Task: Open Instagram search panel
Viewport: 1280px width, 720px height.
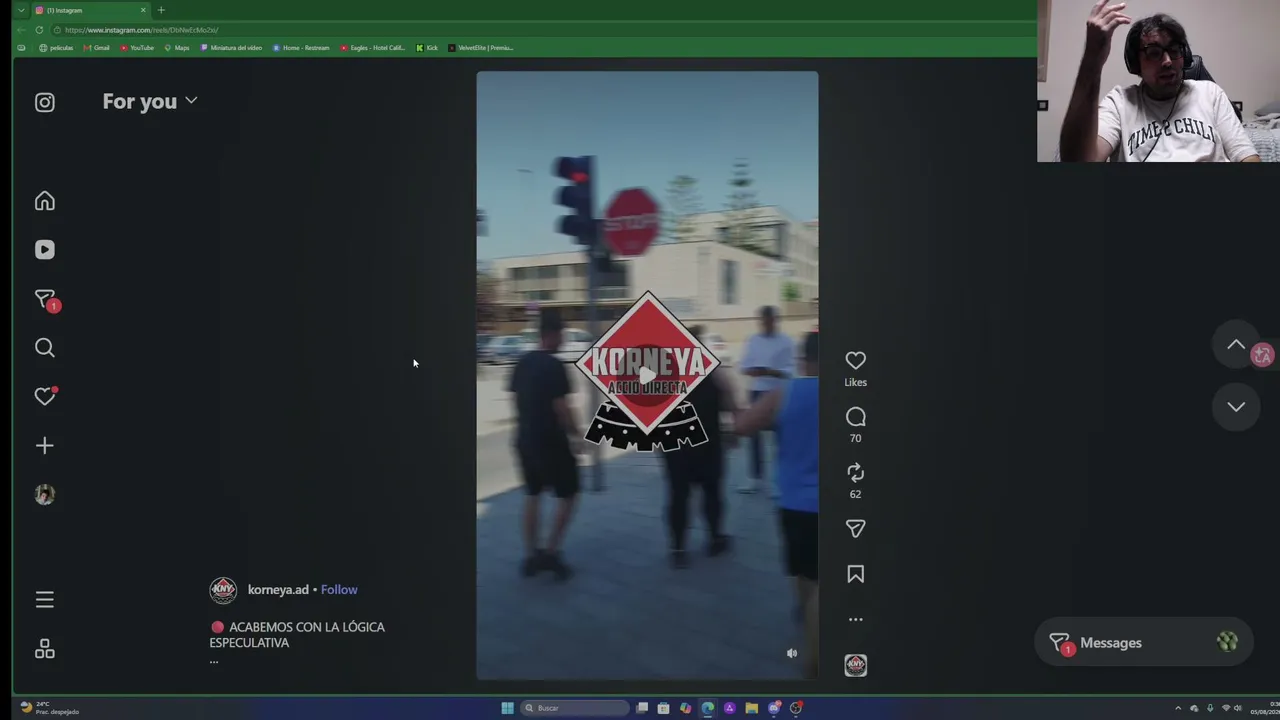Action: 45,348
